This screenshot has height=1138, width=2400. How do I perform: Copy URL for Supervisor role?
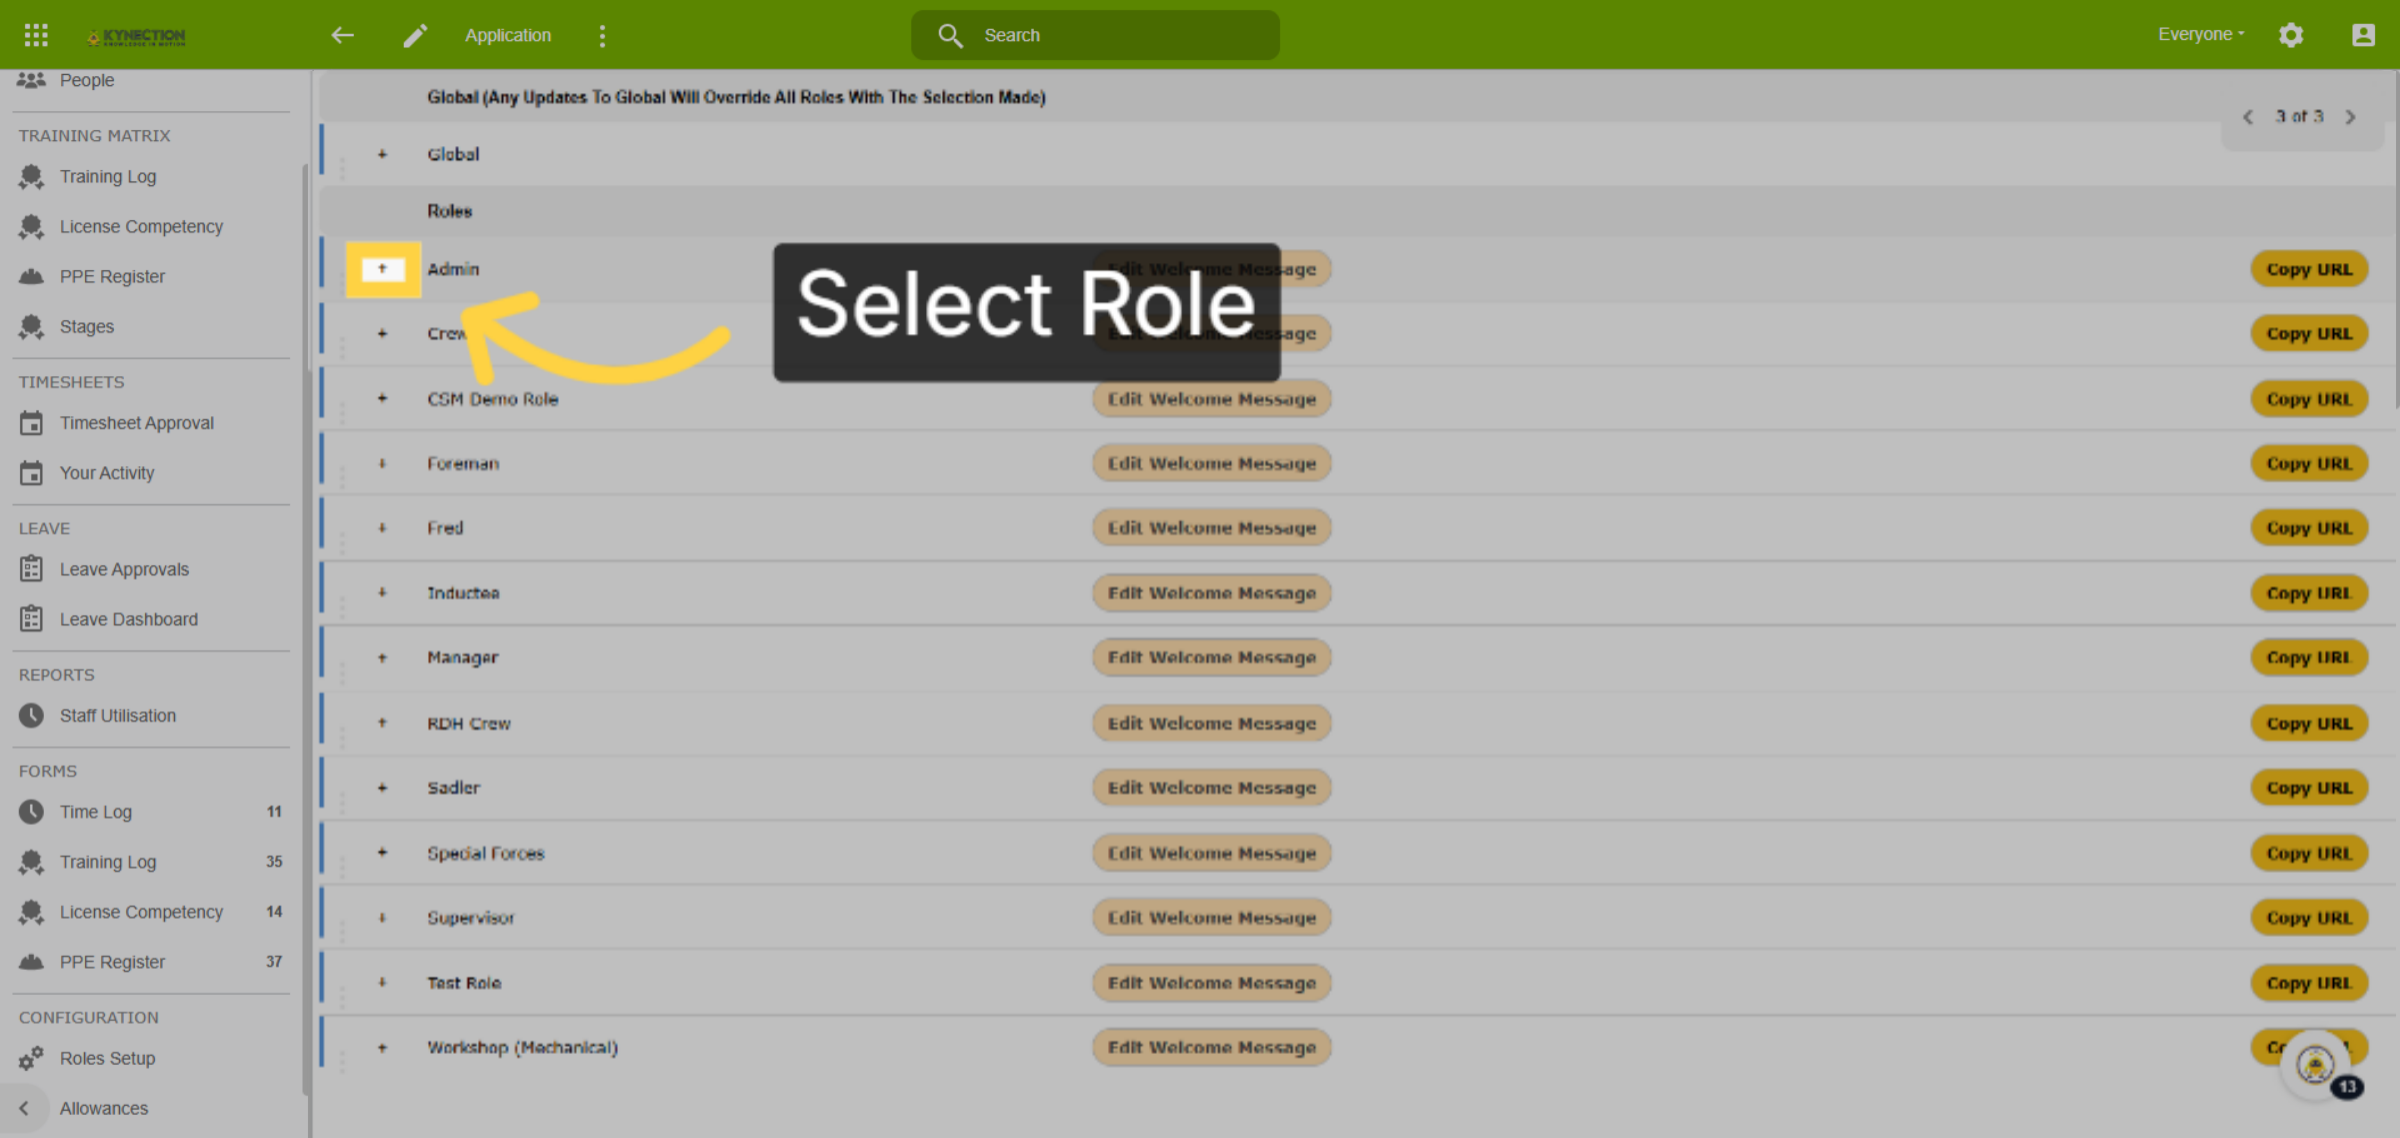(x=2309, y=918)
